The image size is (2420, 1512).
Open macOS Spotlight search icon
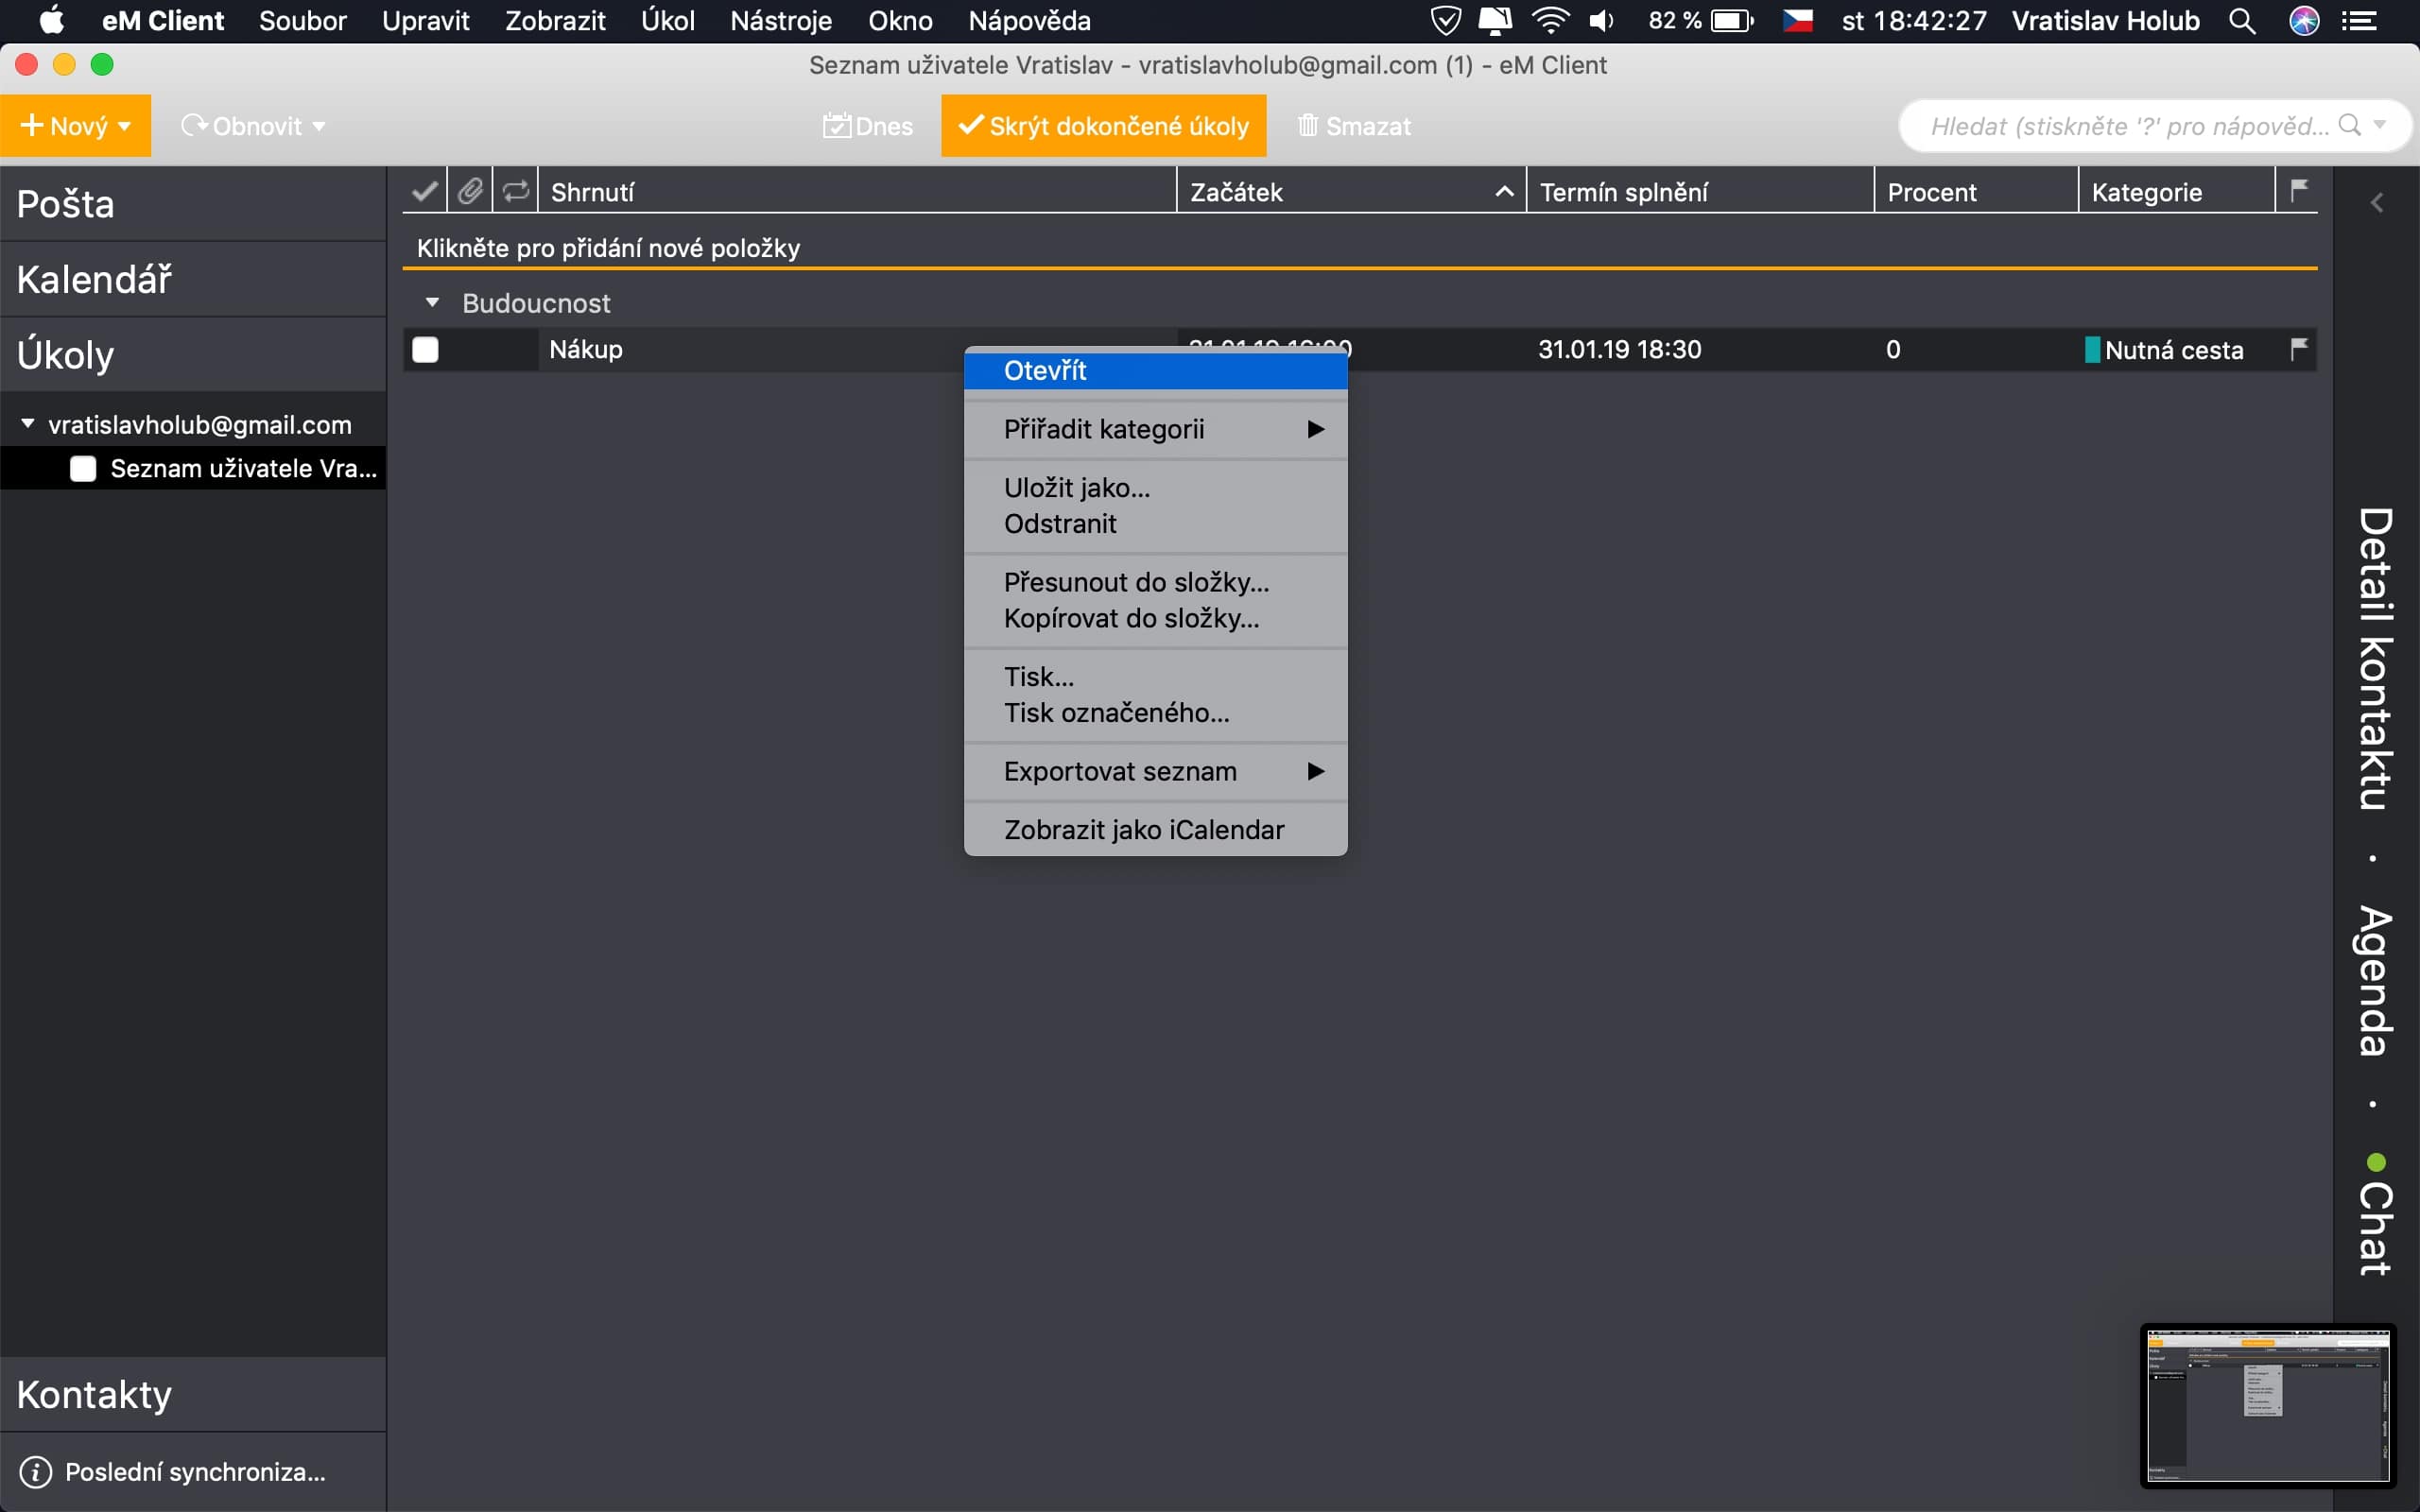tap(2242, 21)
